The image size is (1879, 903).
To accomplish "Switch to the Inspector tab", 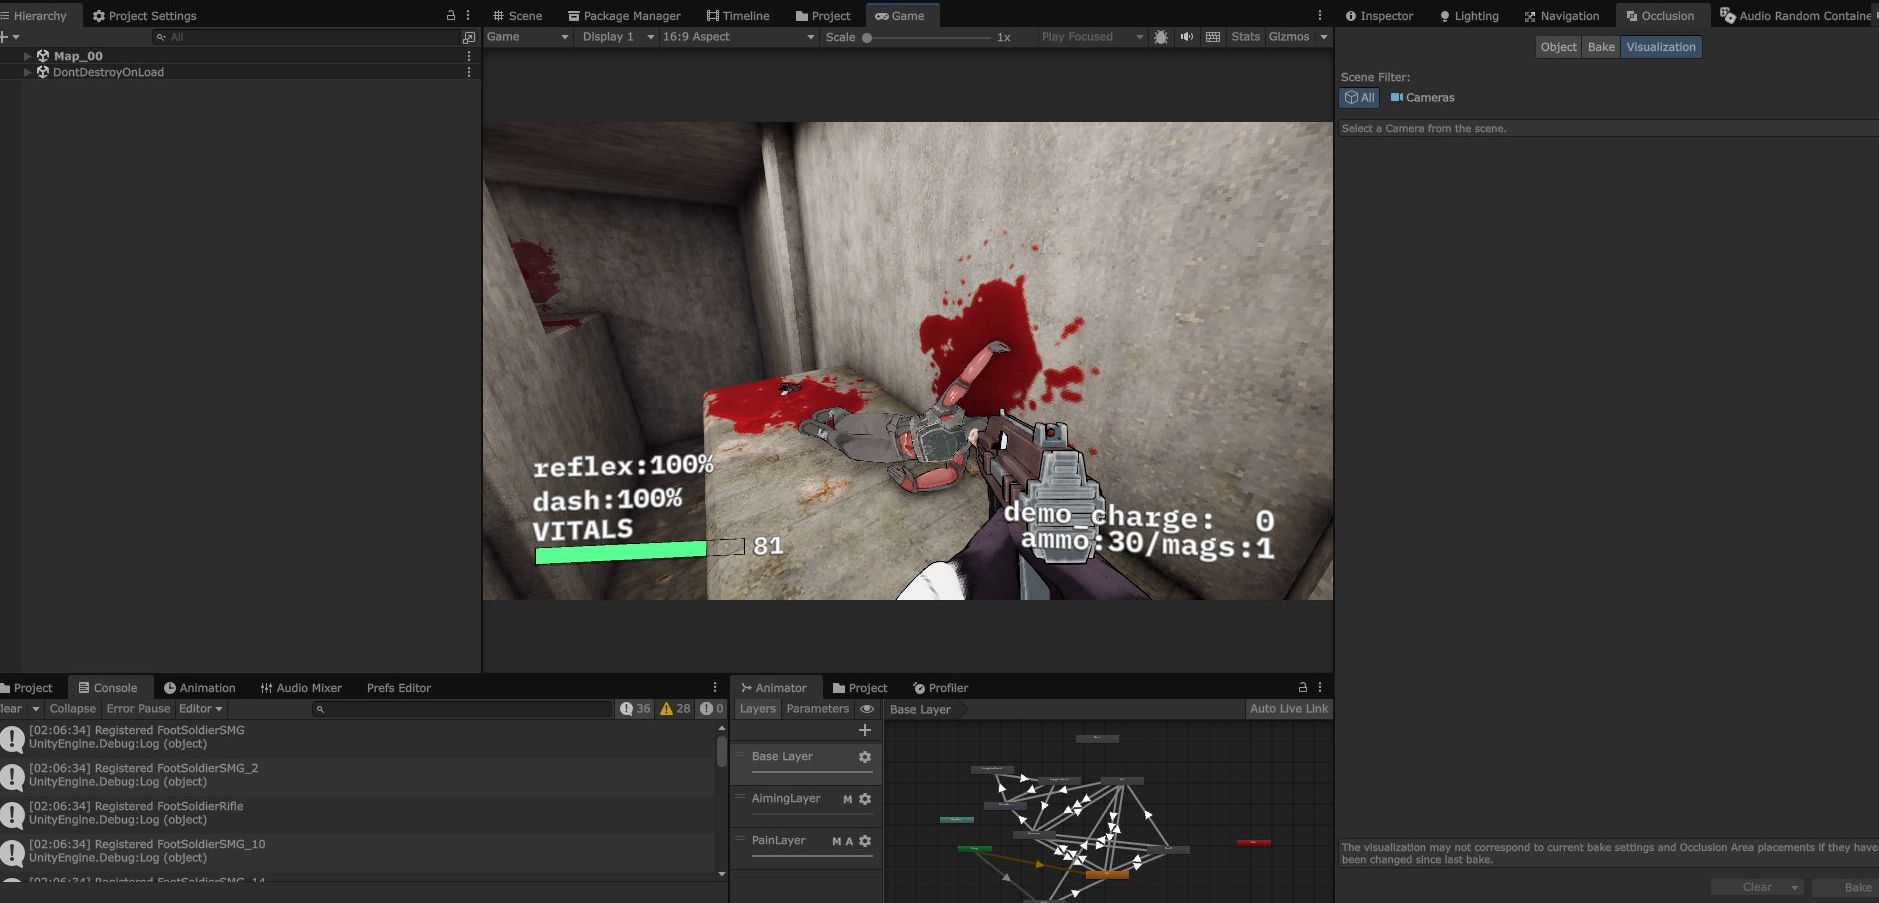I will (1379, 16).
